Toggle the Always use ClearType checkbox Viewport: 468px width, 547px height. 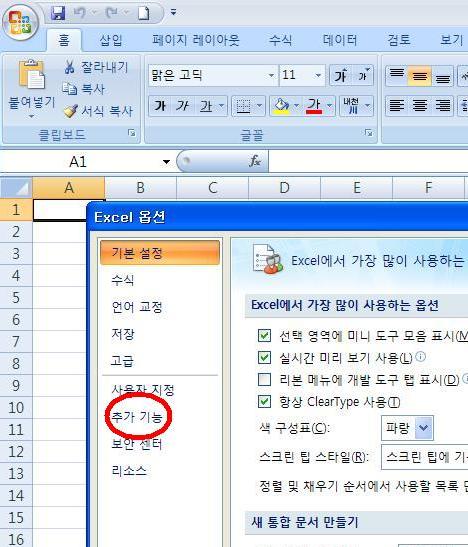pos(264,402)
